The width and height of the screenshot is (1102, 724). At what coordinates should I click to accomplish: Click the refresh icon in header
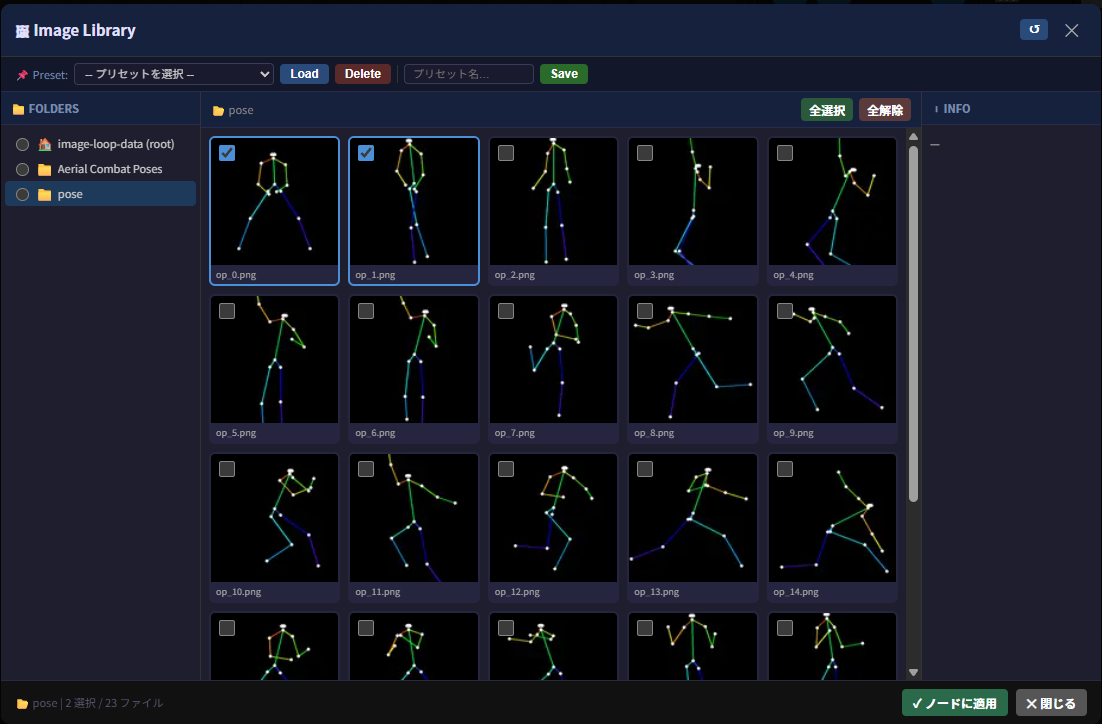tap(1033, 30)
